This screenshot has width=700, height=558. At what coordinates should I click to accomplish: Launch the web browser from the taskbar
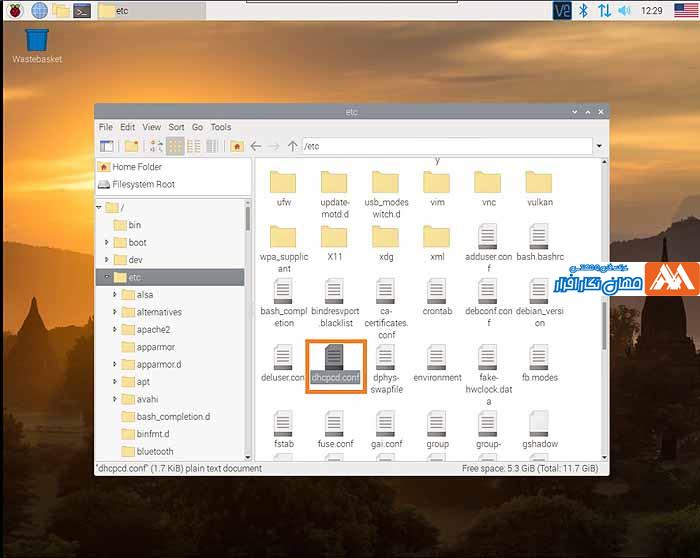tap(39, 11)
